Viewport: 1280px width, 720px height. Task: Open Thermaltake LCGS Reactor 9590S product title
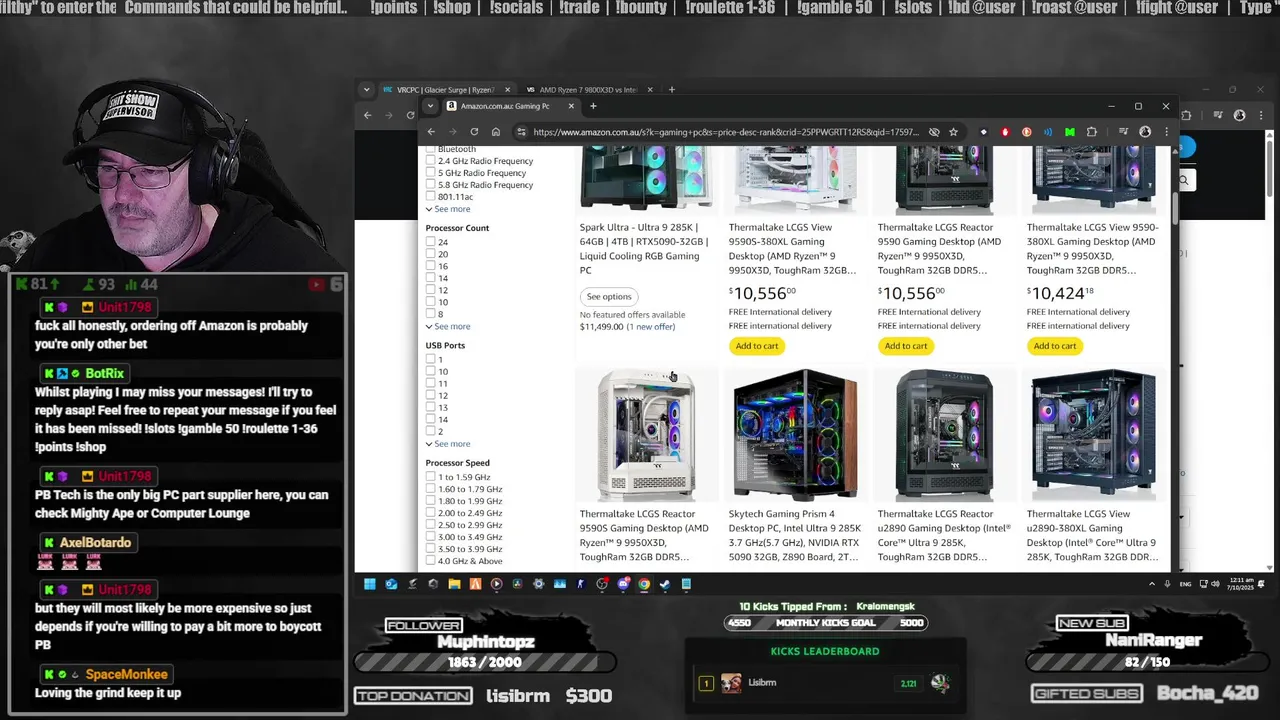pos(645,535)
